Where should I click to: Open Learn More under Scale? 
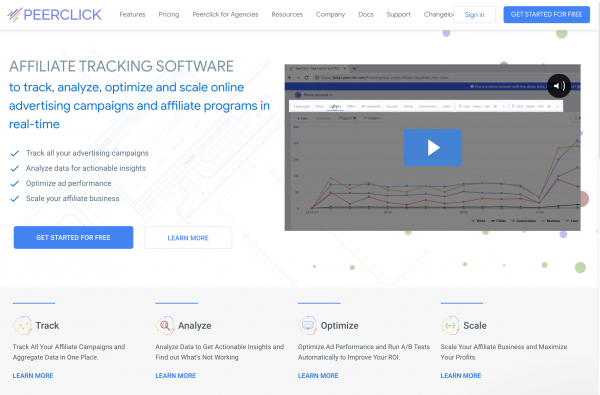click(x=461, y=376)
